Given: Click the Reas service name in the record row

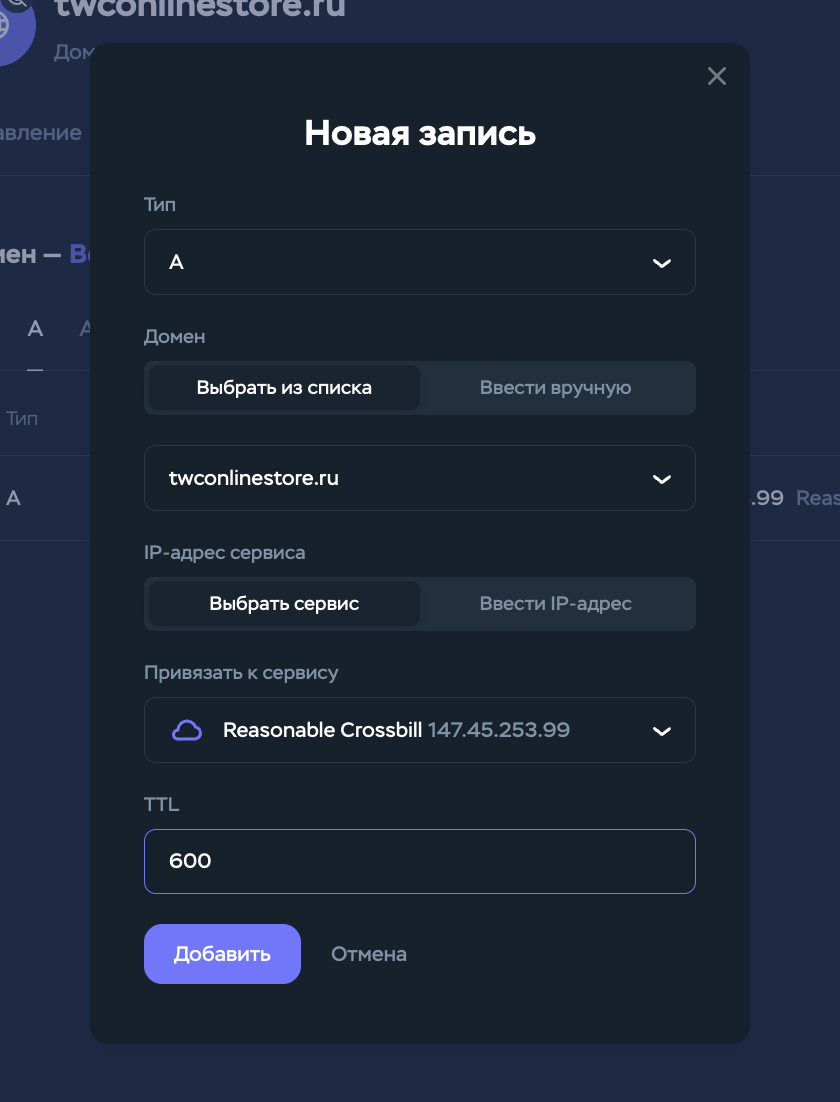Looking at the screenshot, I should [x=817, y=498].
